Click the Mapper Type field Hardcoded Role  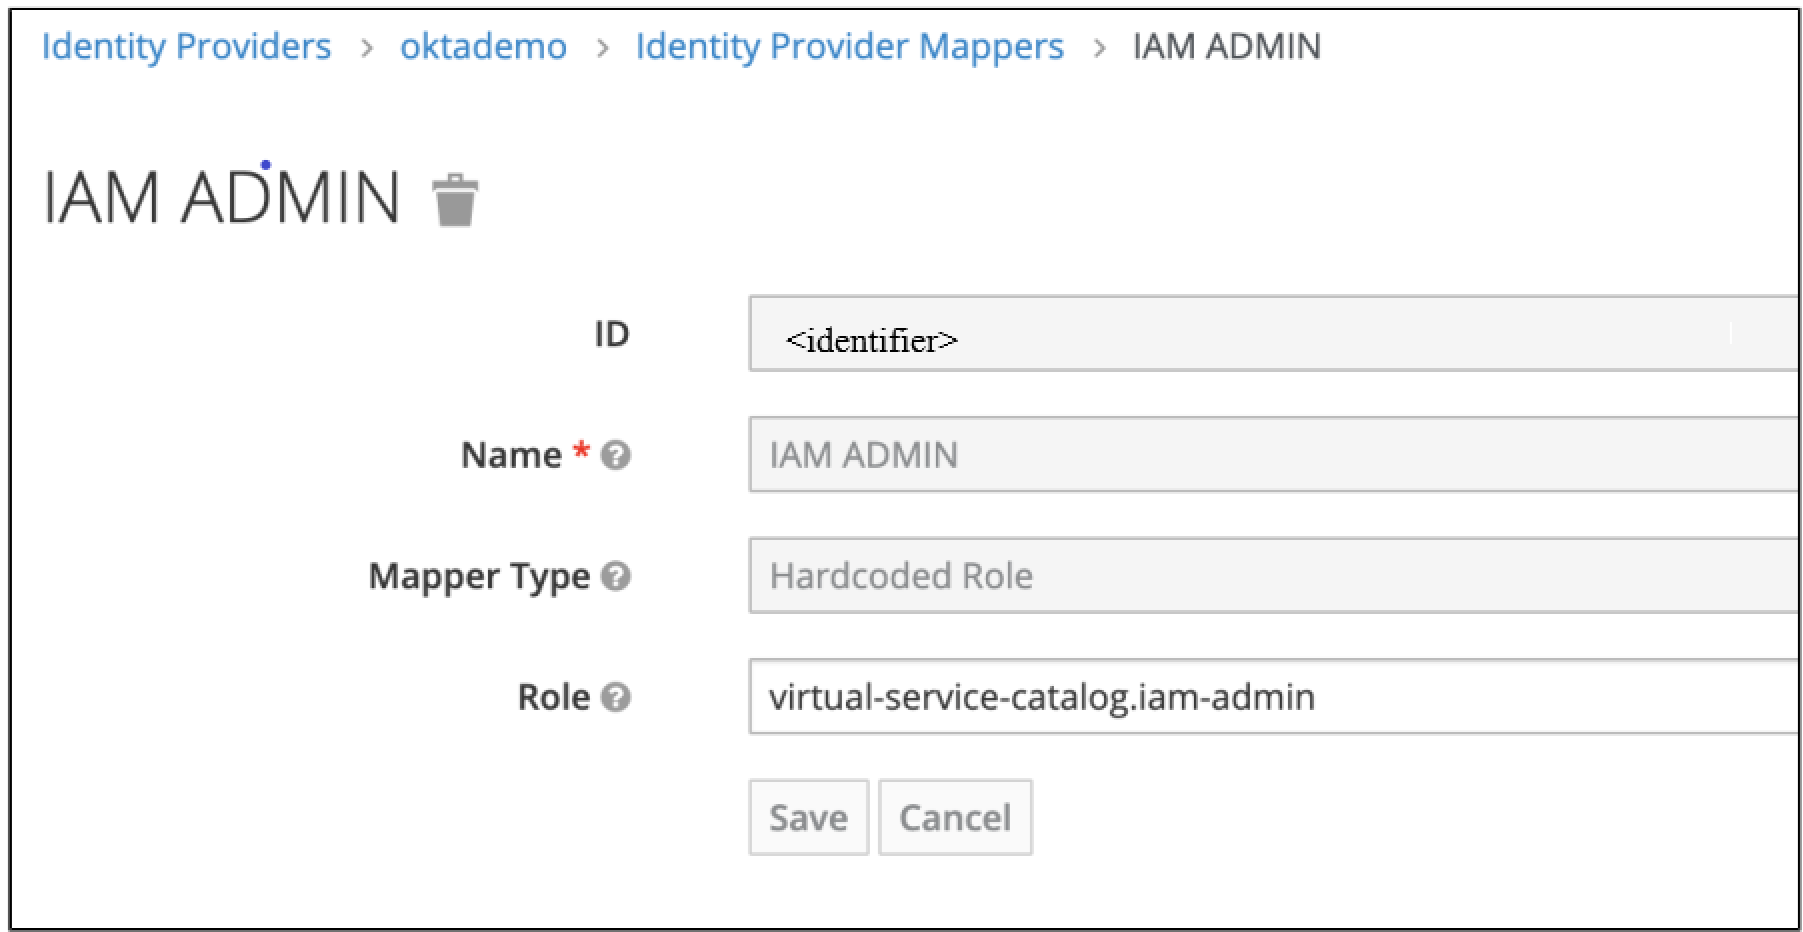click(1270, 576)
